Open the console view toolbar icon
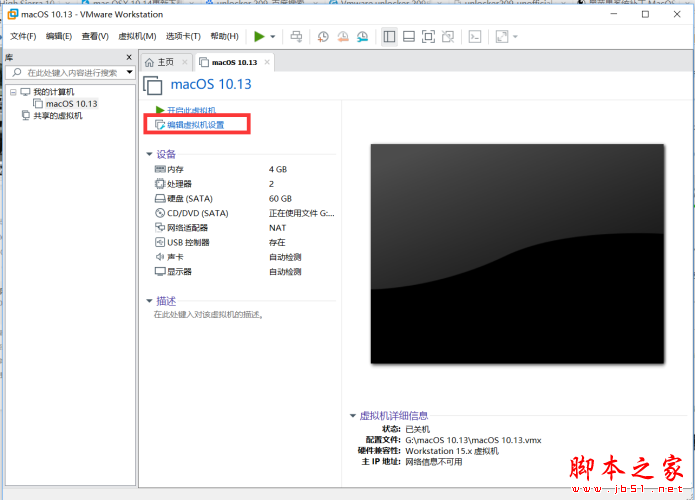Image resolution: width=695 pixels, height=500 pixels. click(x=475, y=36)
